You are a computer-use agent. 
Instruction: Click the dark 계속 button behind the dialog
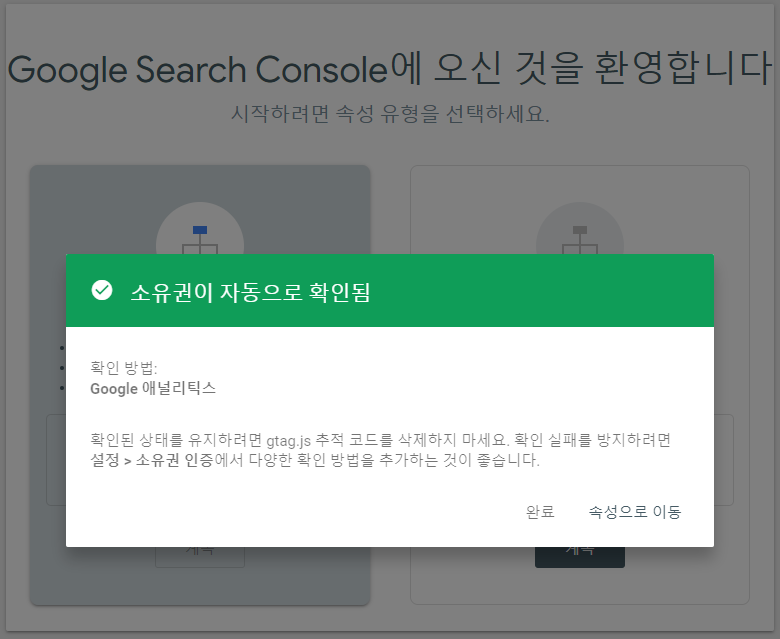point(580,557)
